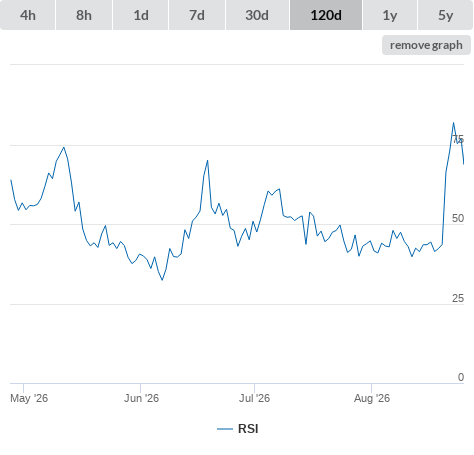Screen dimensions: 474x455
Task: Show the 5y time range
Action: 445,15
